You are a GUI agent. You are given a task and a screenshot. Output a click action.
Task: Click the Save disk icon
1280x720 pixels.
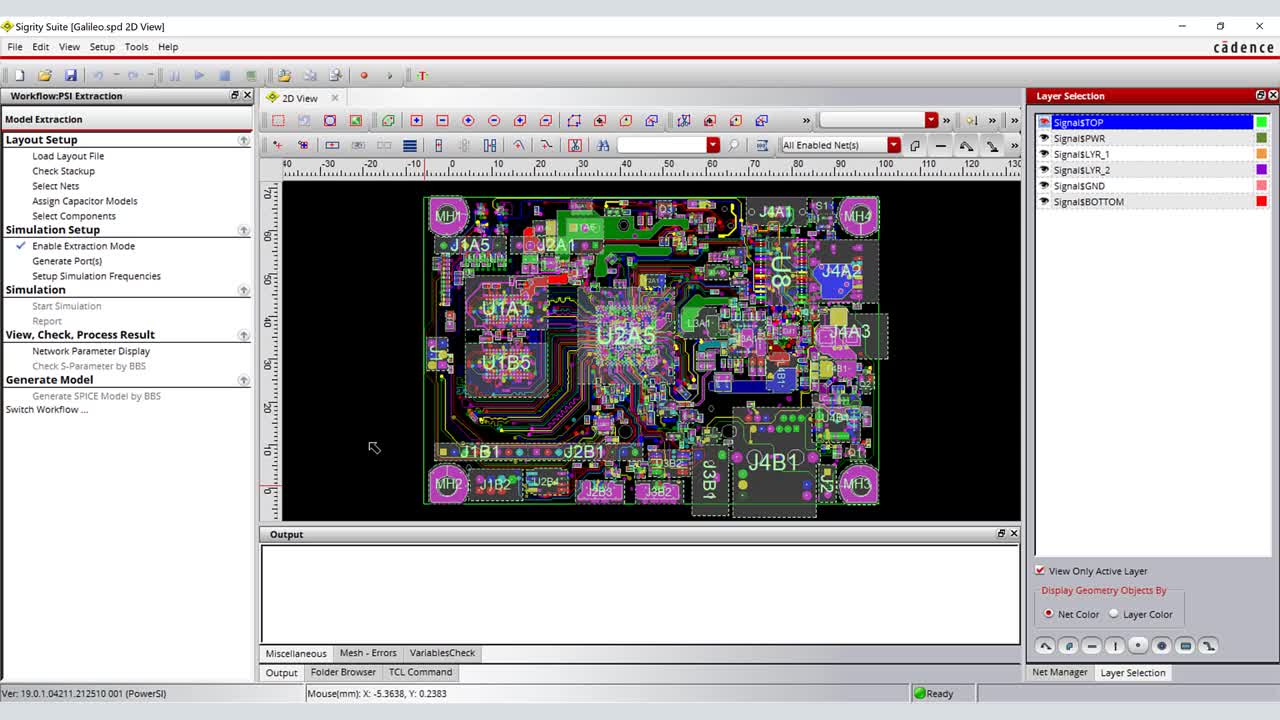71,75
